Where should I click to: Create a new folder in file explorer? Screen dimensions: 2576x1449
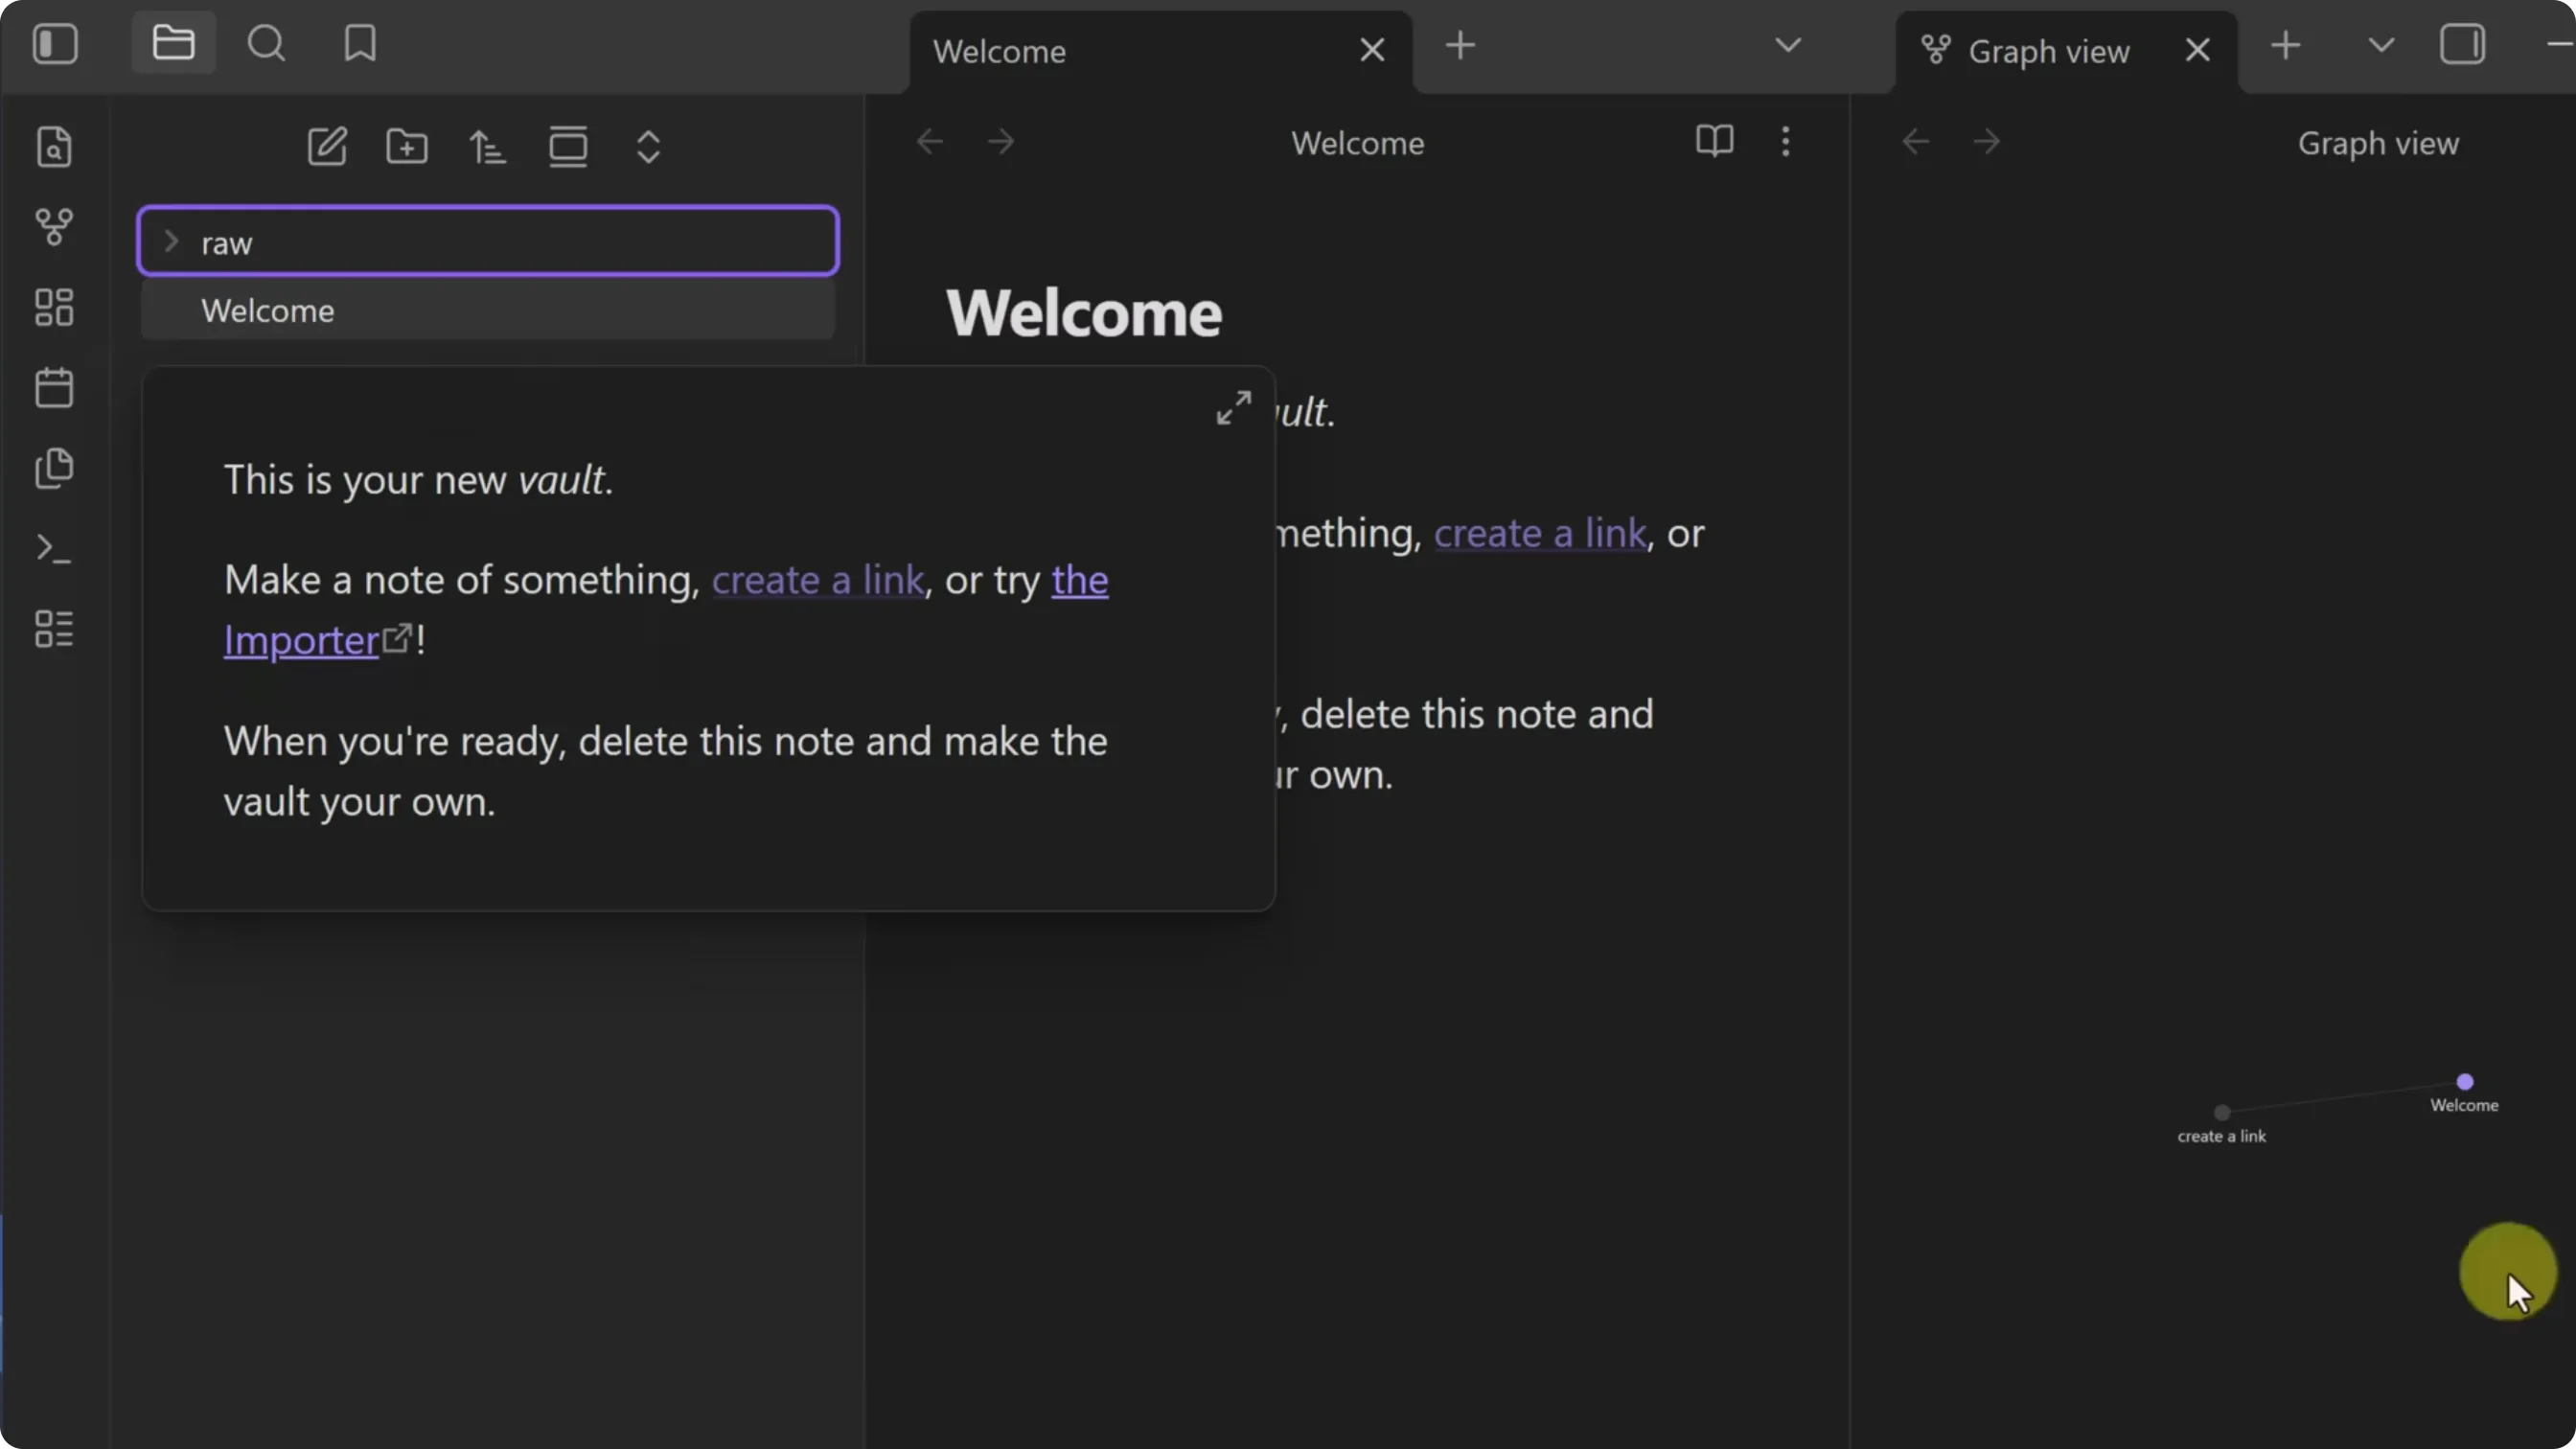[407, 147]
